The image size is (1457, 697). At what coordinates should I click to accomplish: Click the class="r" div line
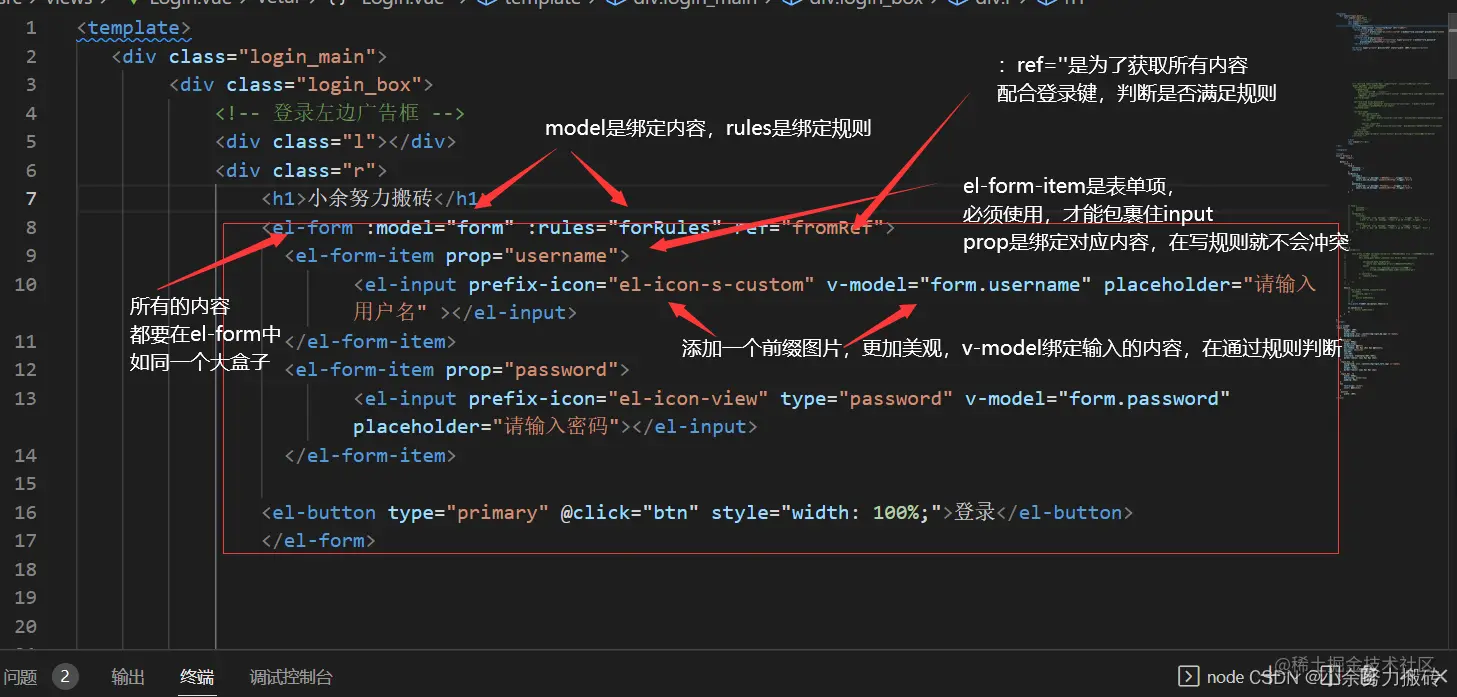301,170
